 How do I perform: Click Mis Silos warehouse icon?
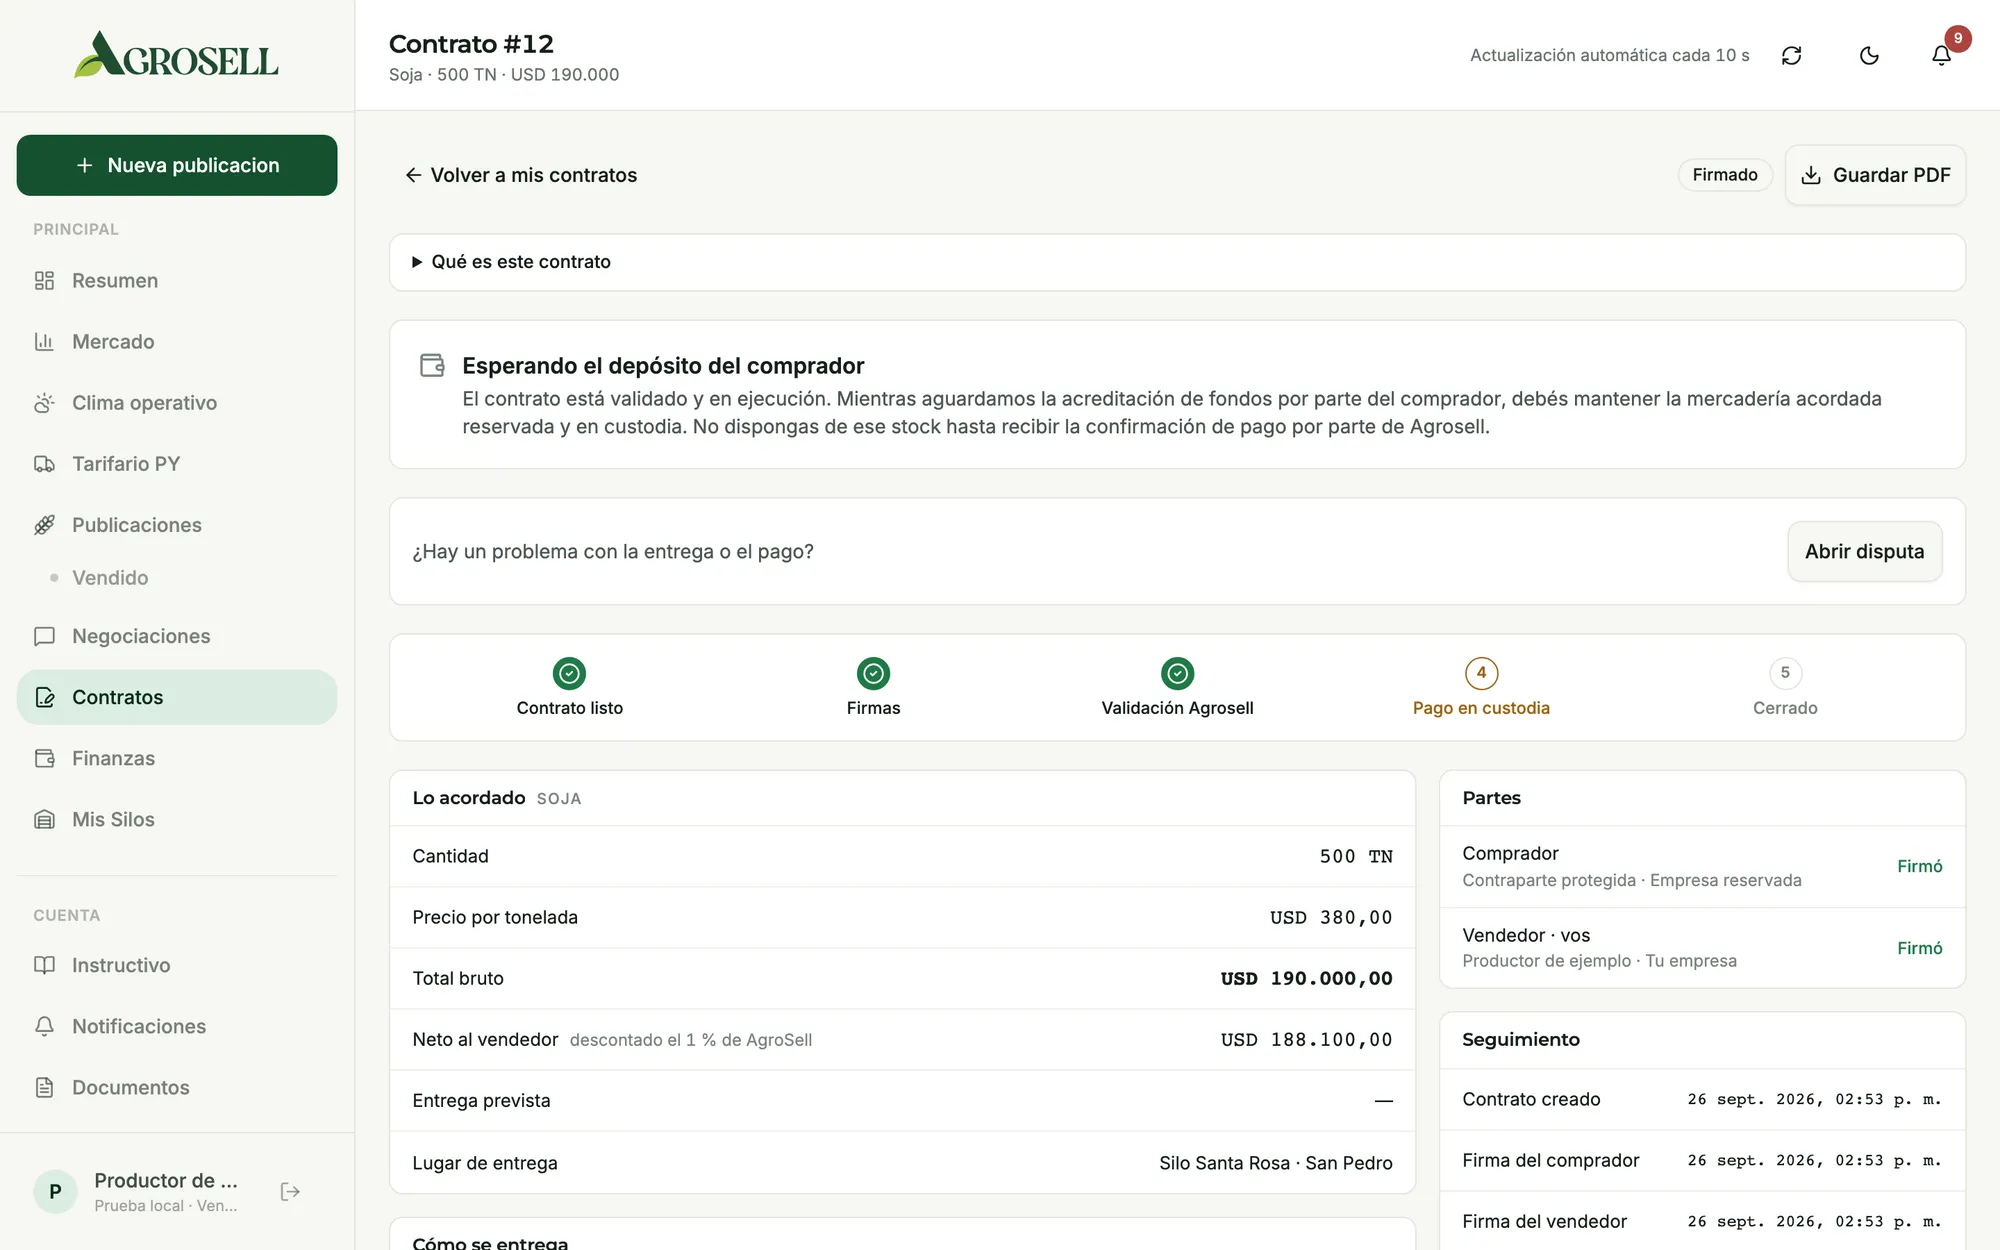pos(44,819)
